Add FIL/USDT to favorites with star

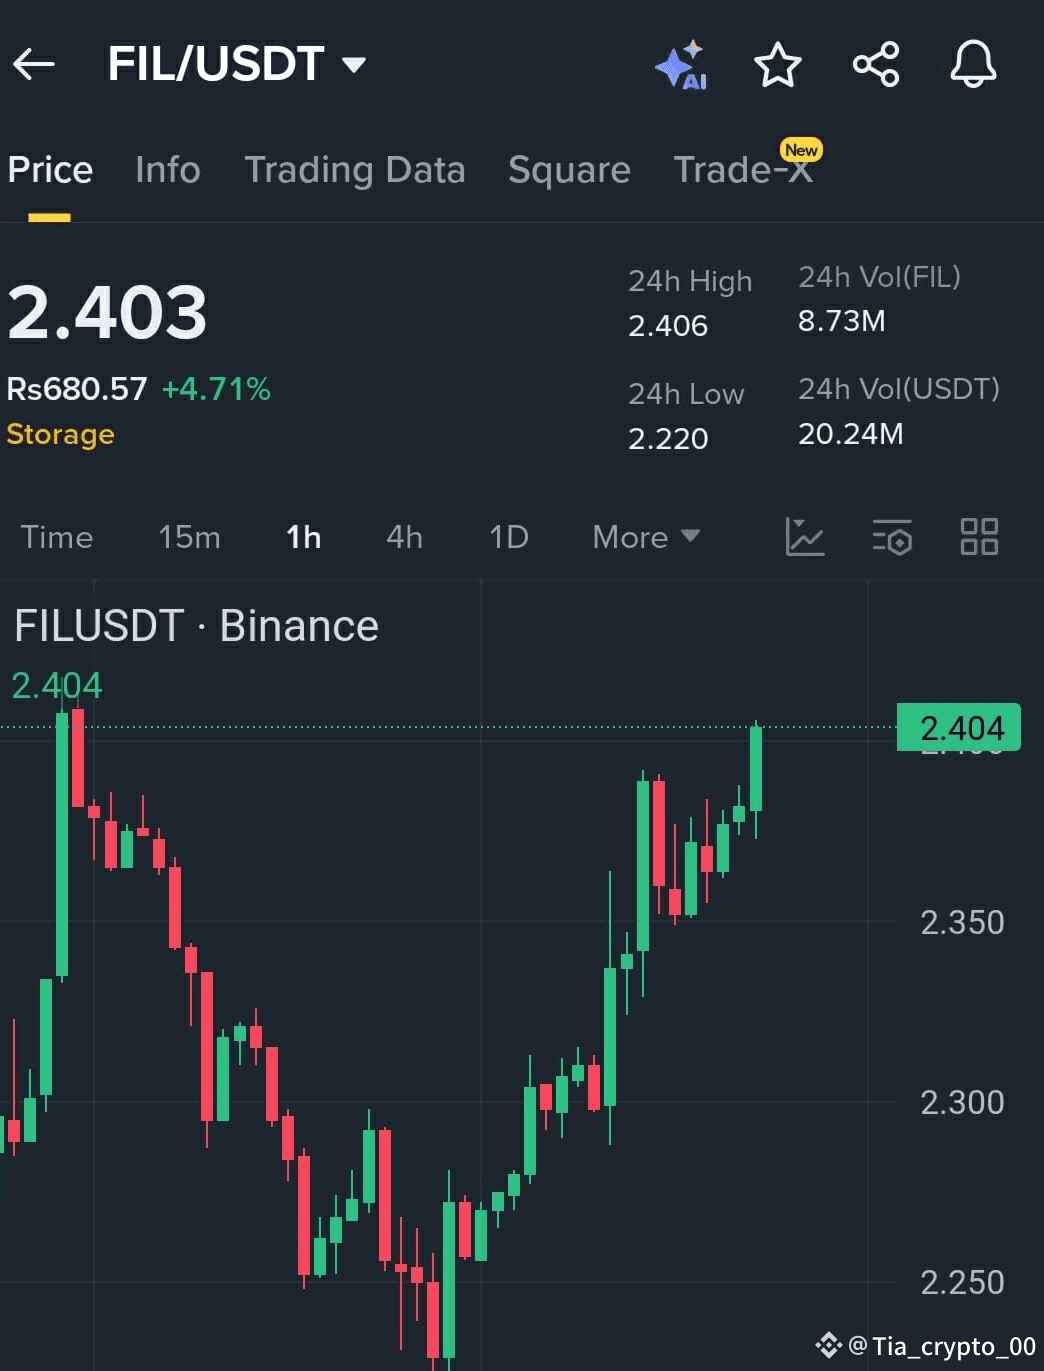777,65
